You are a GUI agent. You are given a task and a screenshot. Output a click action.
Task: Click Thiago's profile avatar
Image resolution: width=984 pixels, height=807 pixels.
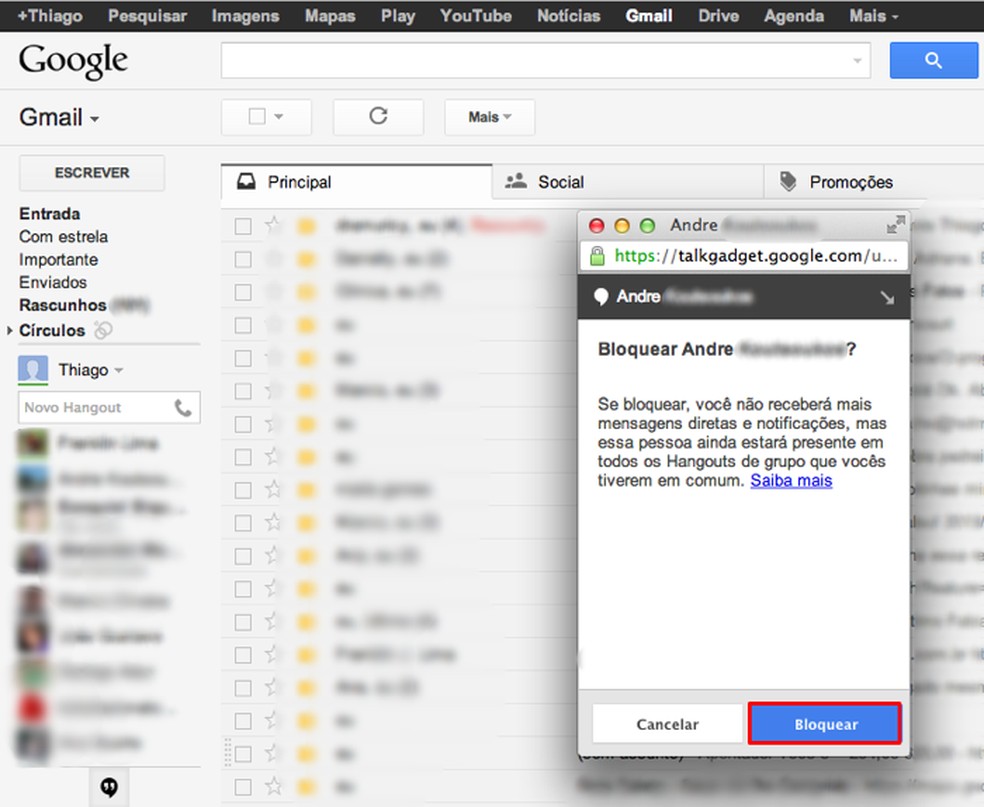(x=33, y=370)
